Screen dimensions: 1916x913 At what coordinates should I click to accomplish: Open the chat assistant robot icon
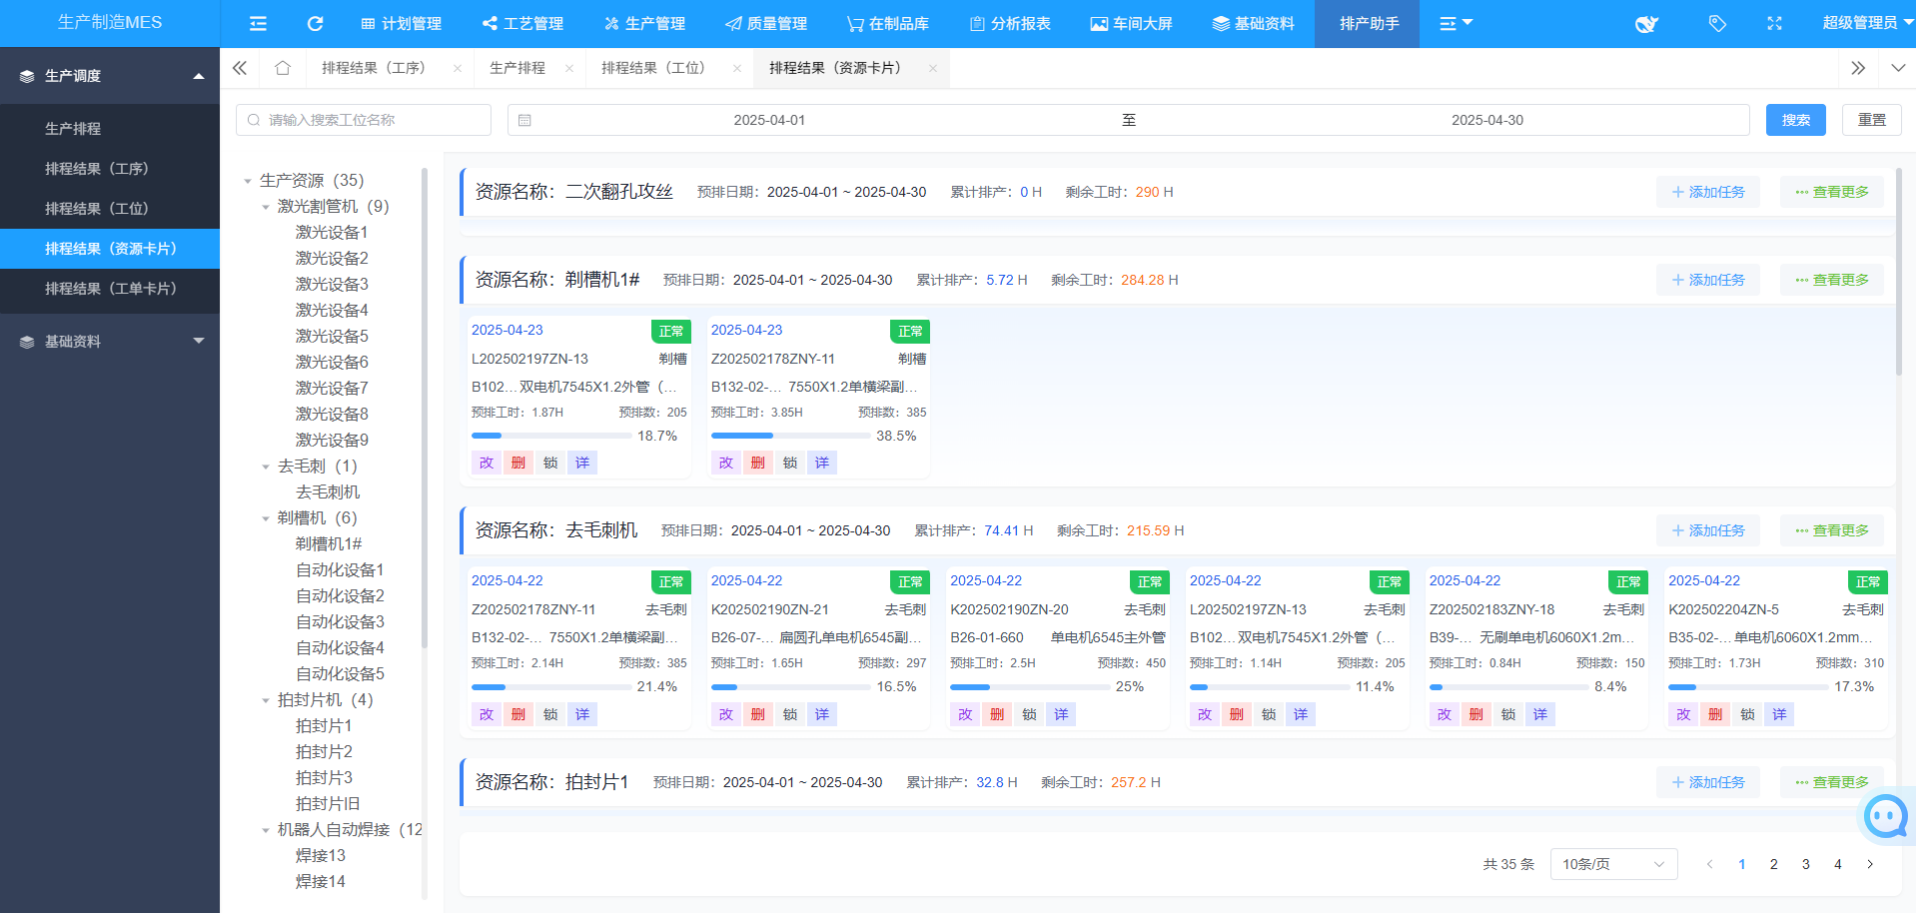coord(1885,817)
